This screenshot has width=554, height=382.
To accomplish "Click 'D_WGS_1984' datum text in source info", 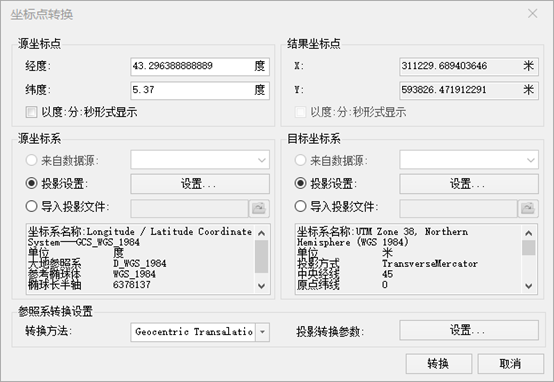I will [x=140, y=264].
